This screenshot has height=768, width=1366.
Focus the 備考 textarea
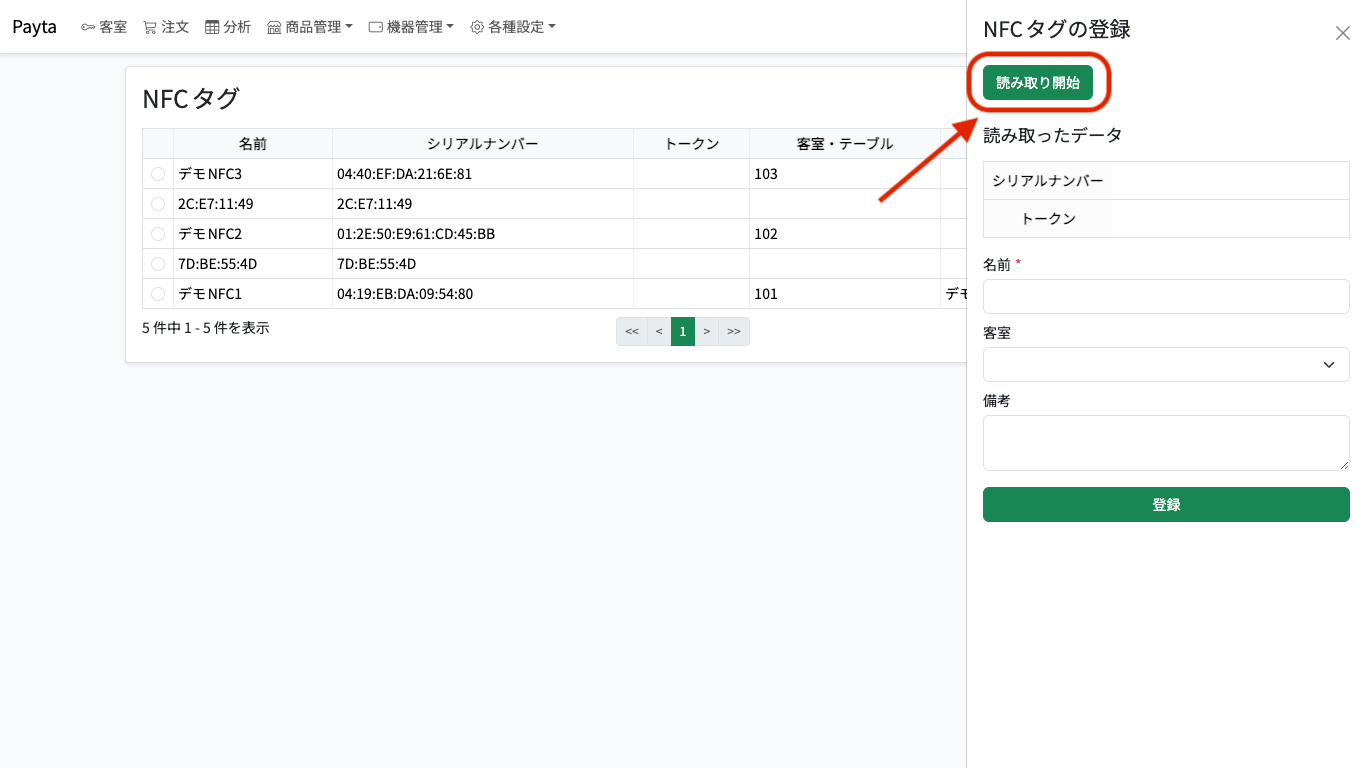click(x=1166, y=443)
